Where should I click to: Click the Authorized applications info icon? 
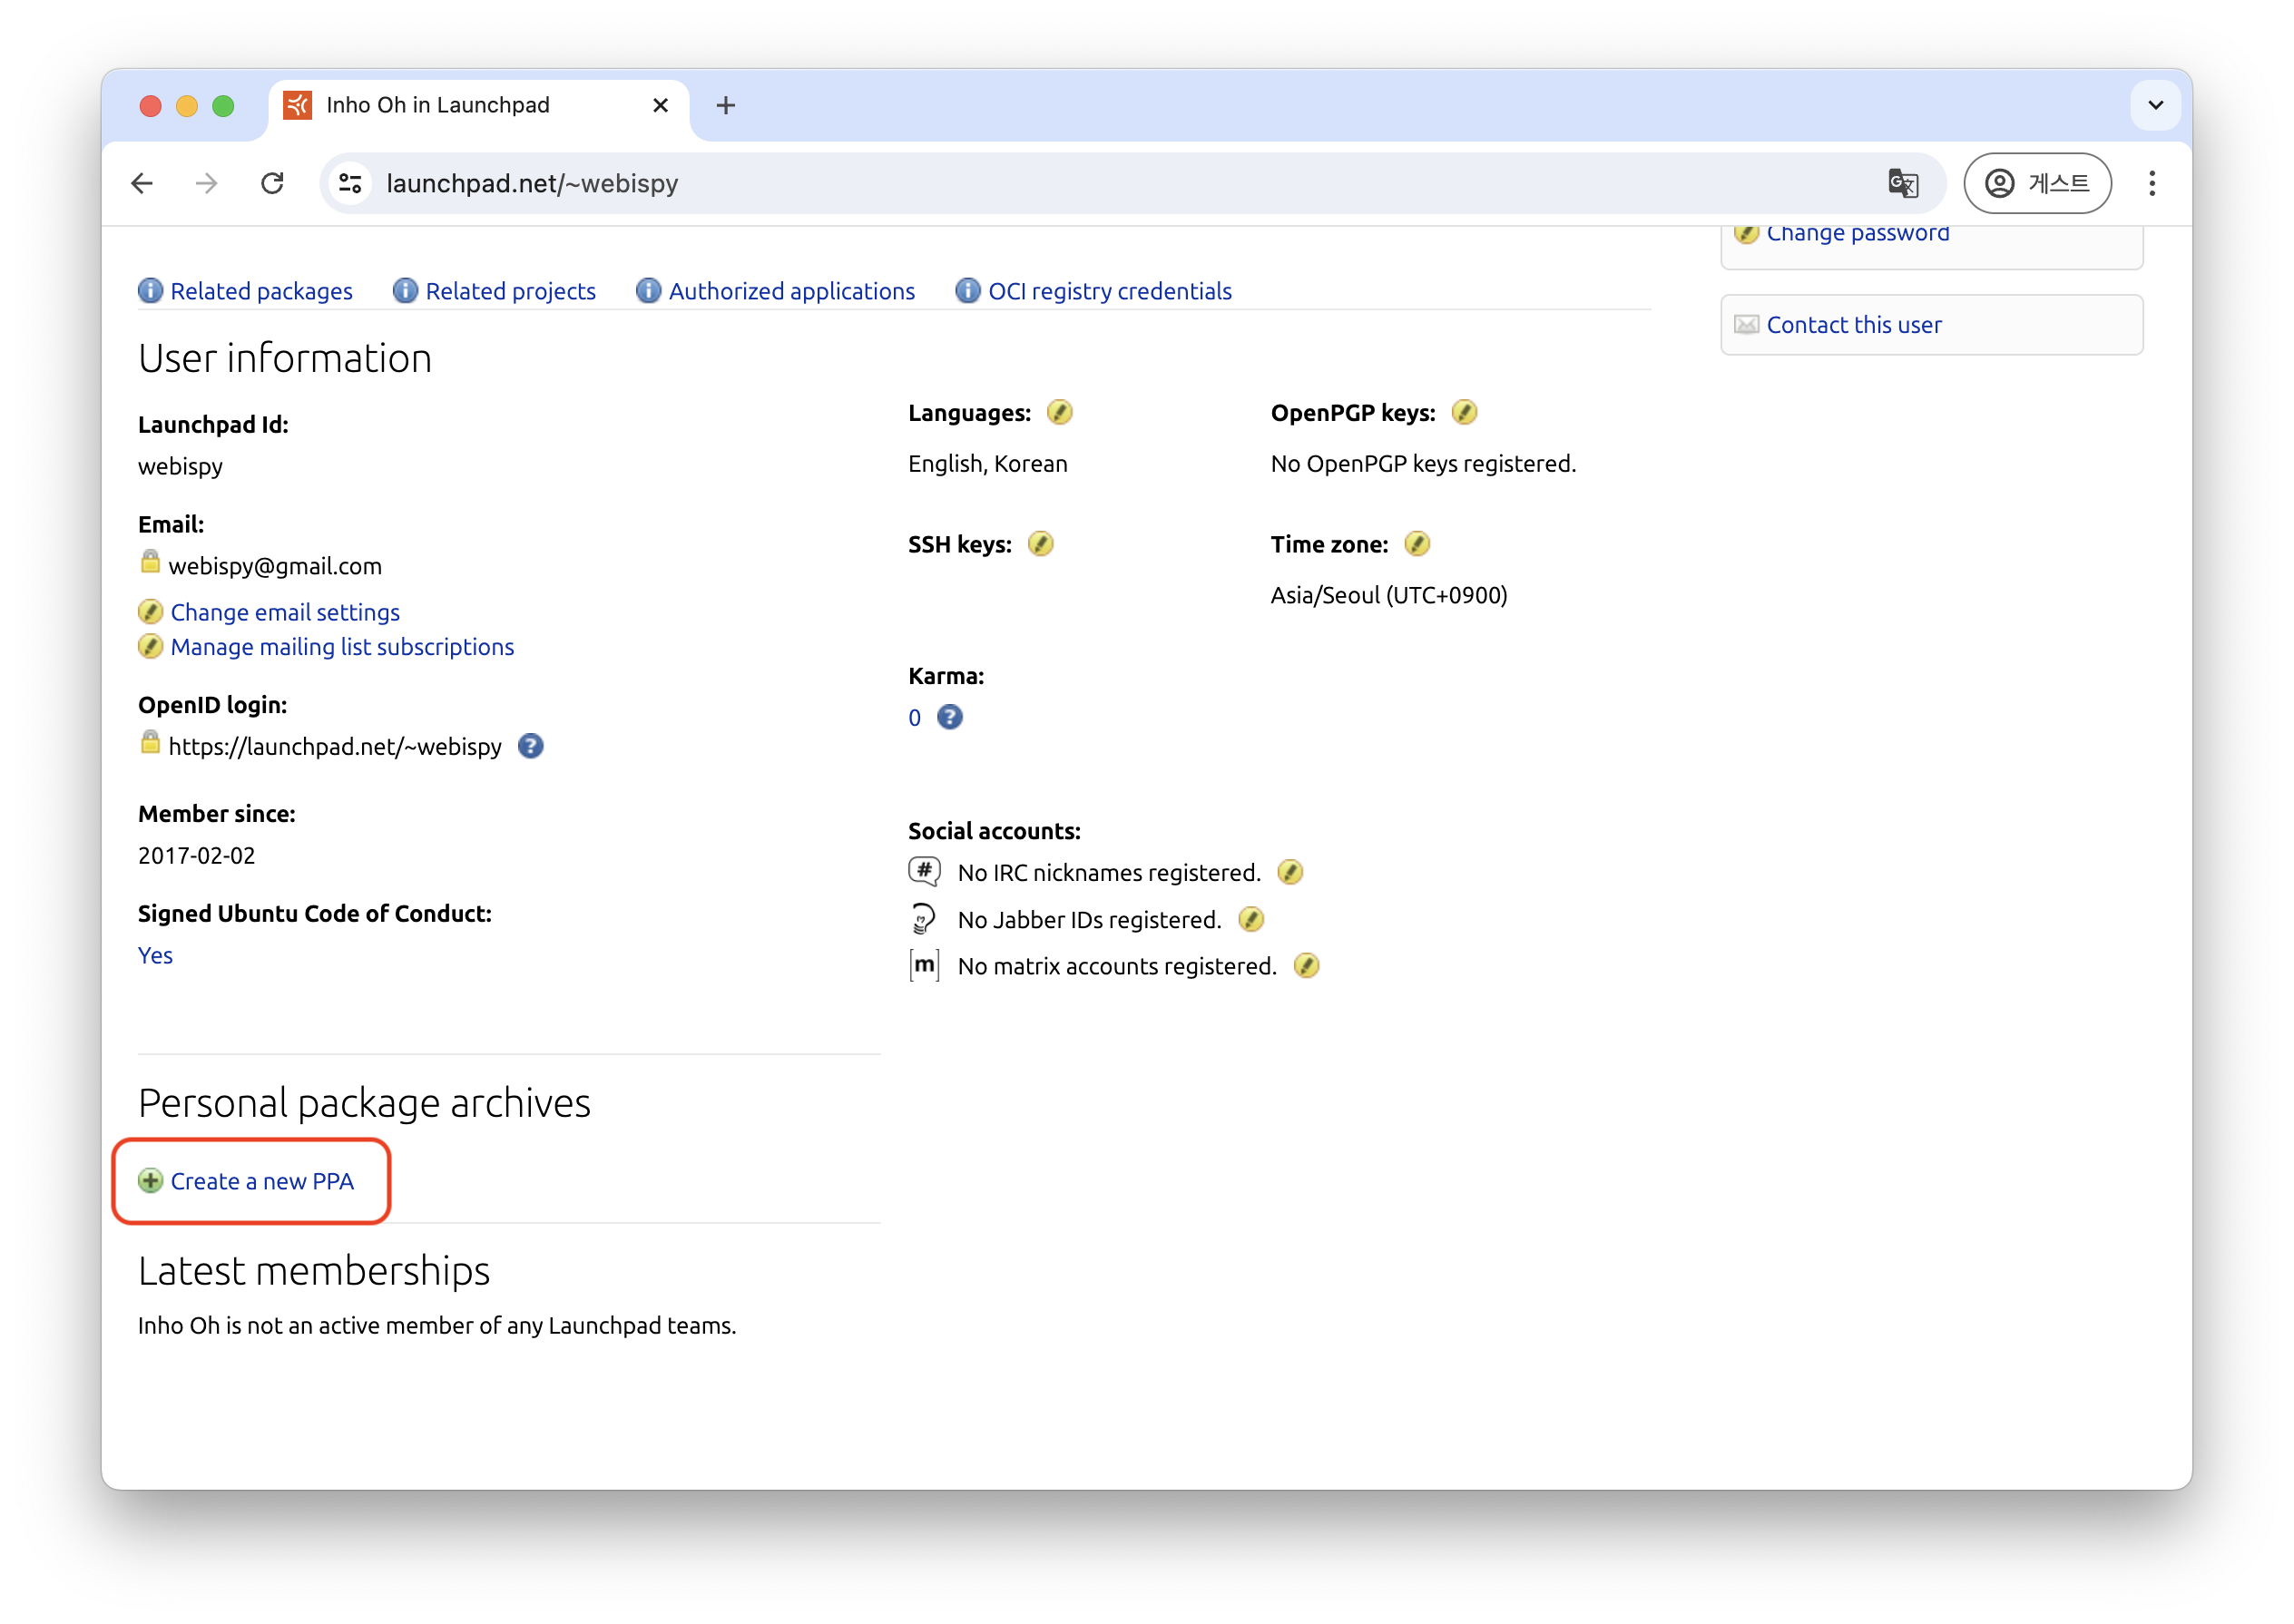pos(648,291)
